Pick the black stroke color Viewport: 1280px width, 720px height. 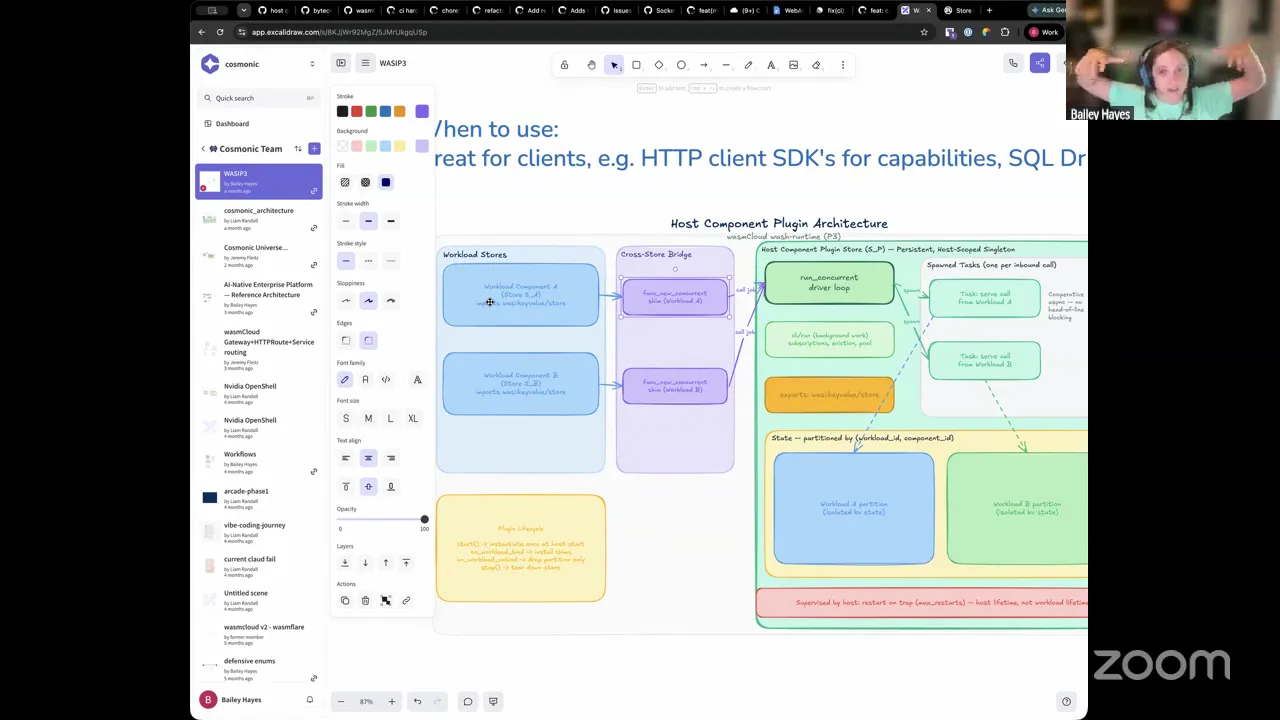[343, 111]
